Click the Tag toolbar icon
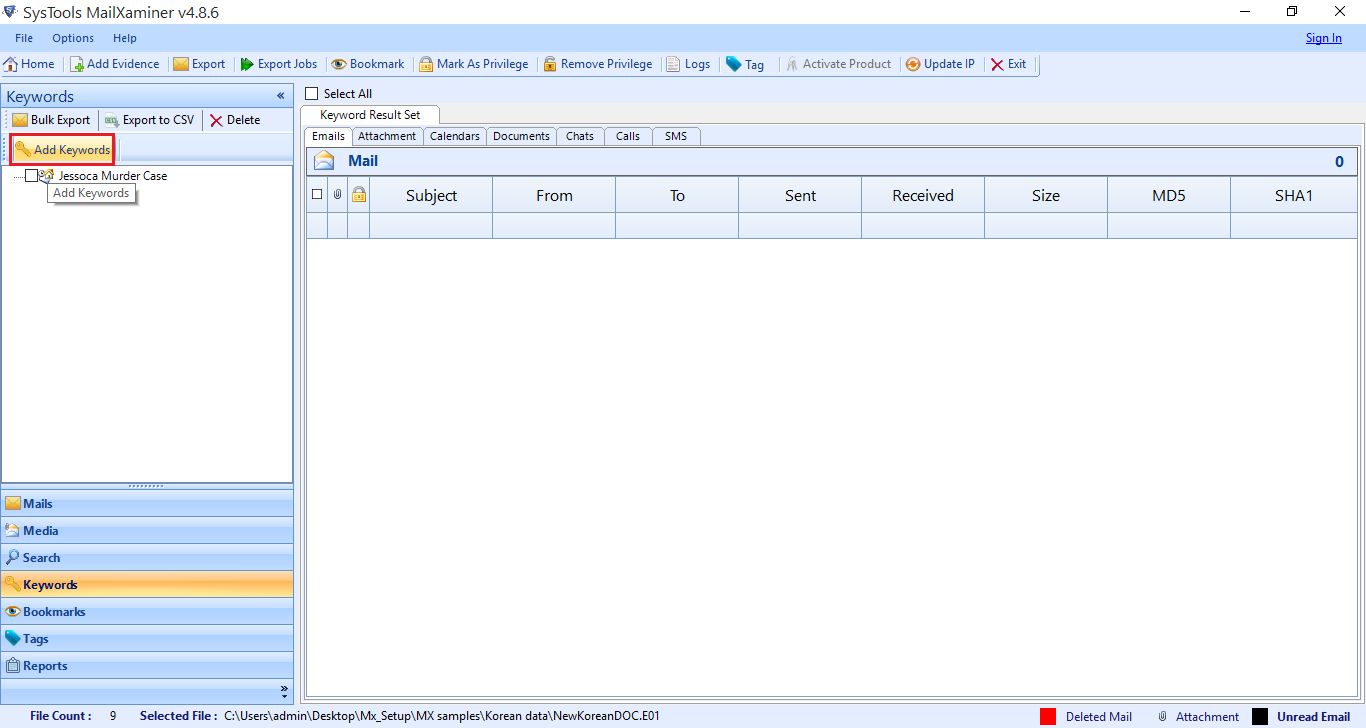This screenshot has width=1366, height=728. click(x=734, y=64)
